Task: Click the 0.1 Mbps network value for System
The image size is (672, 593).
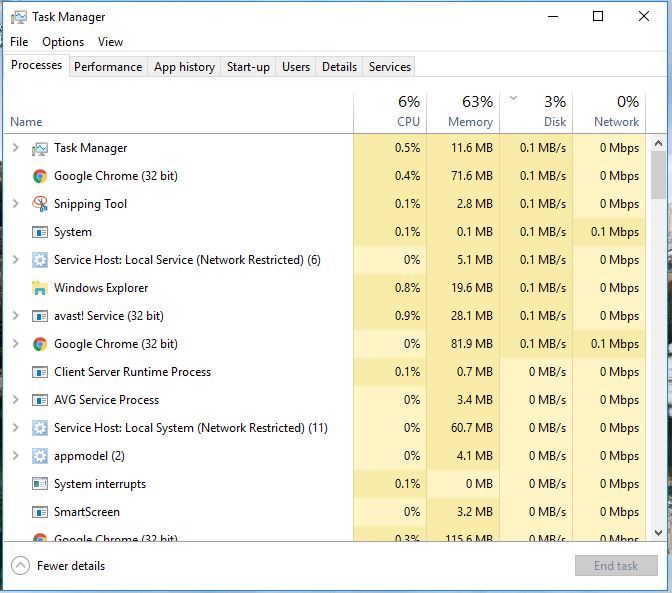Action: click(x=615, y=232)
